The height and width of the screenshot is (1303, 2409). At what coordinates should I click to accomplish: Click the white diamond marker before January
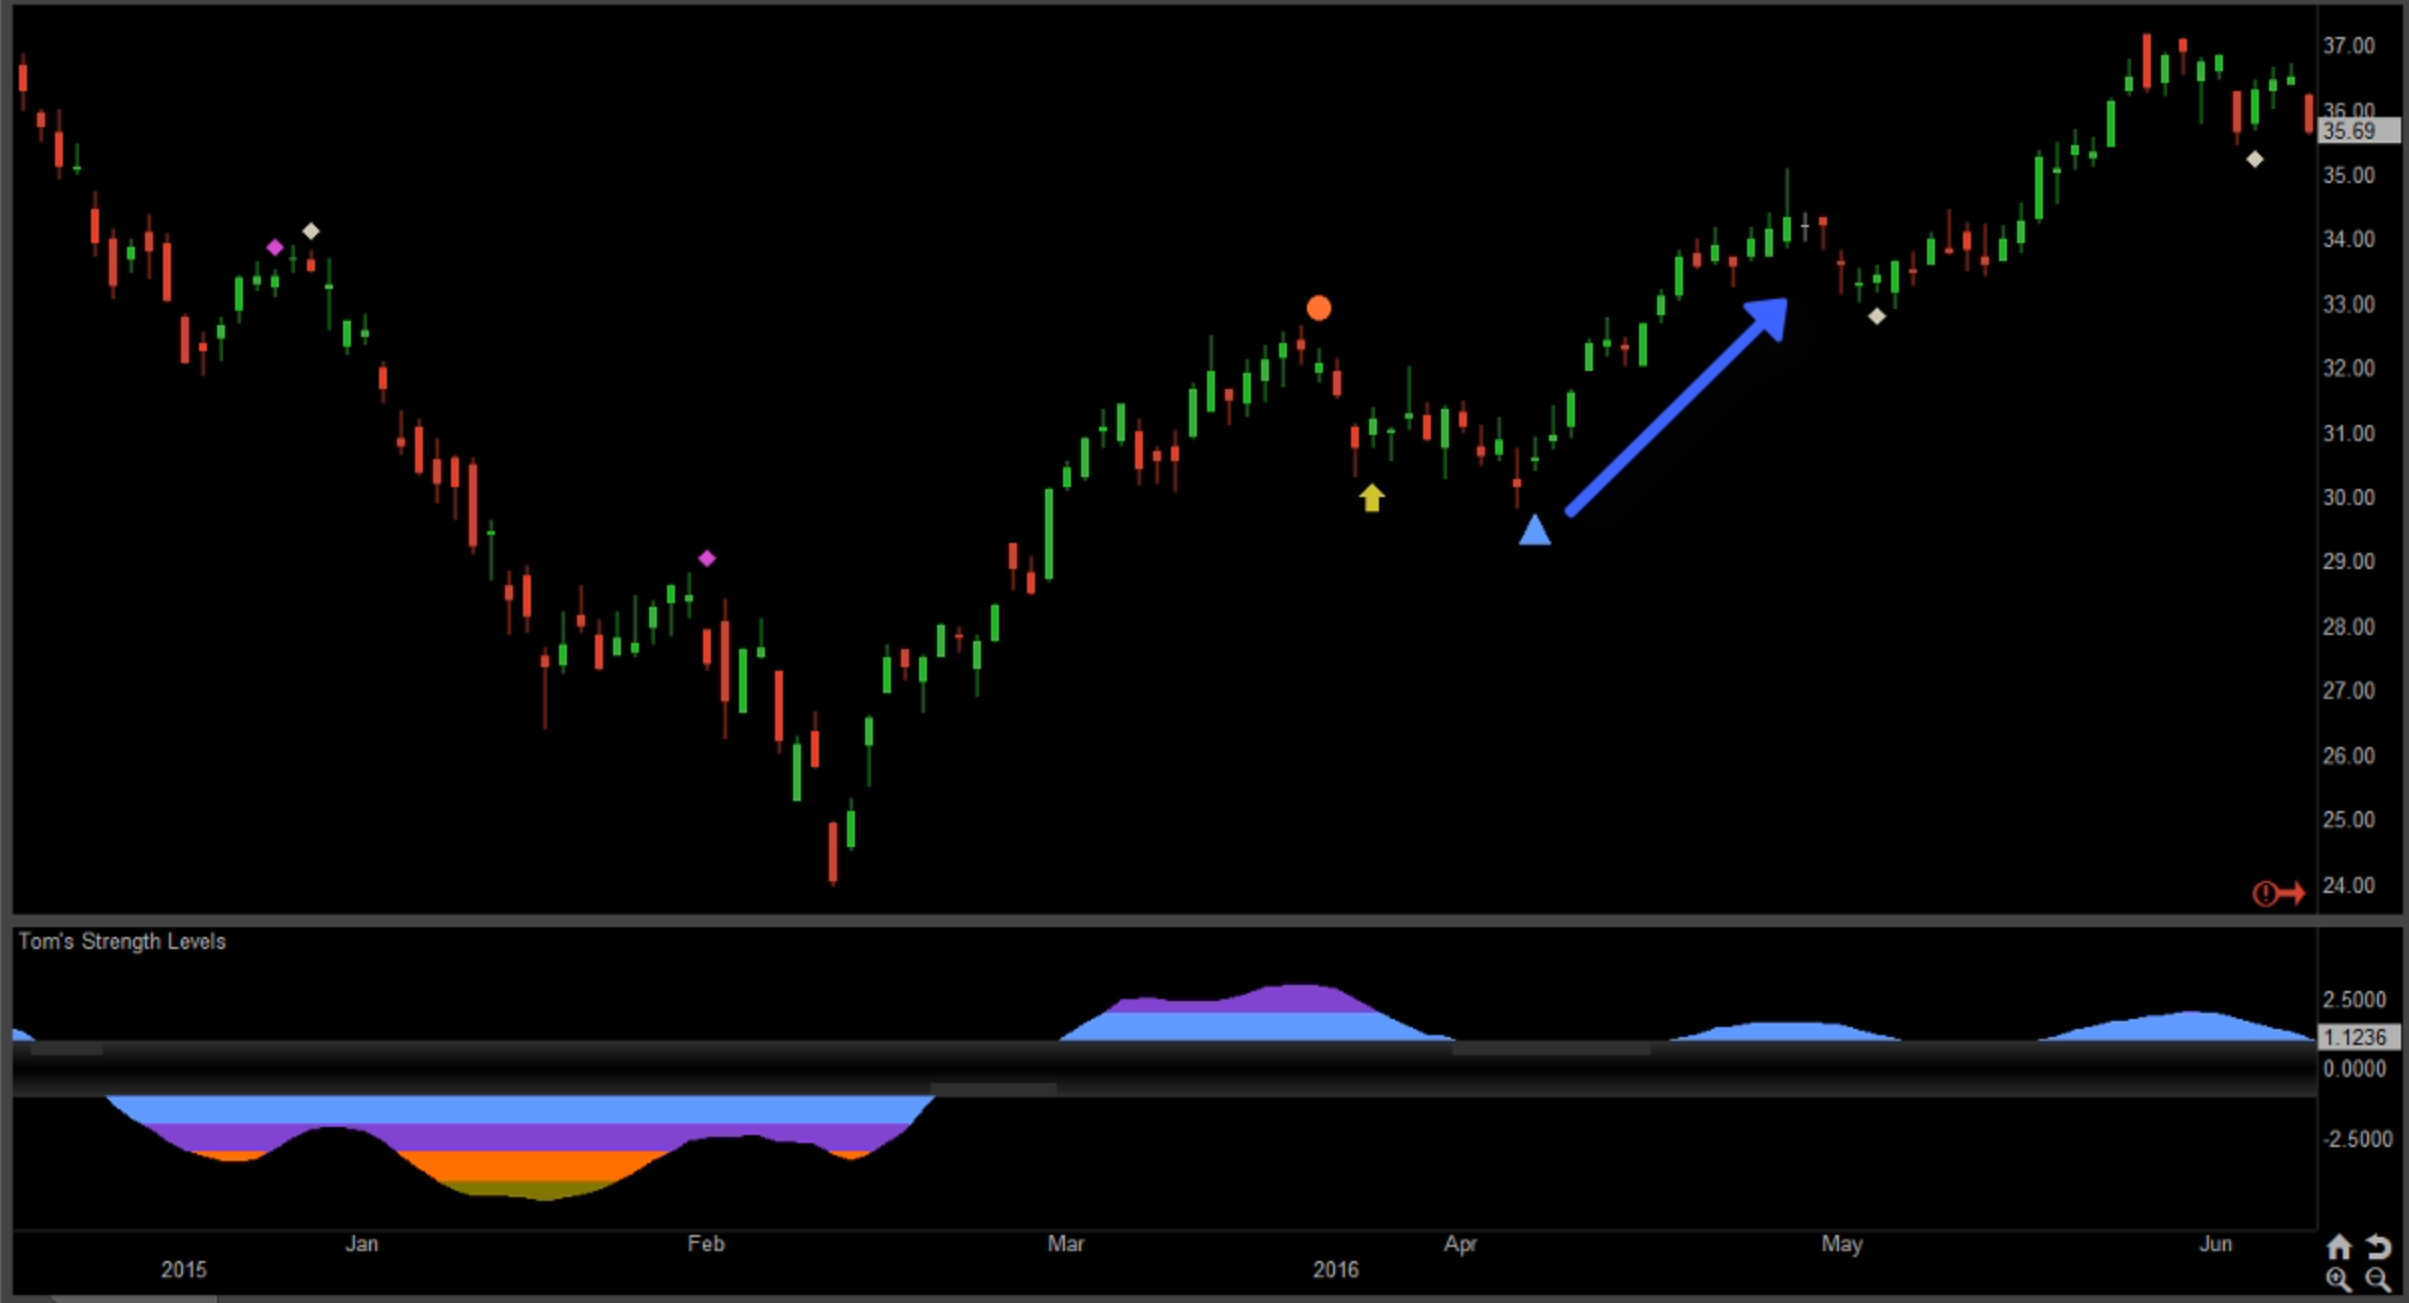311,231
